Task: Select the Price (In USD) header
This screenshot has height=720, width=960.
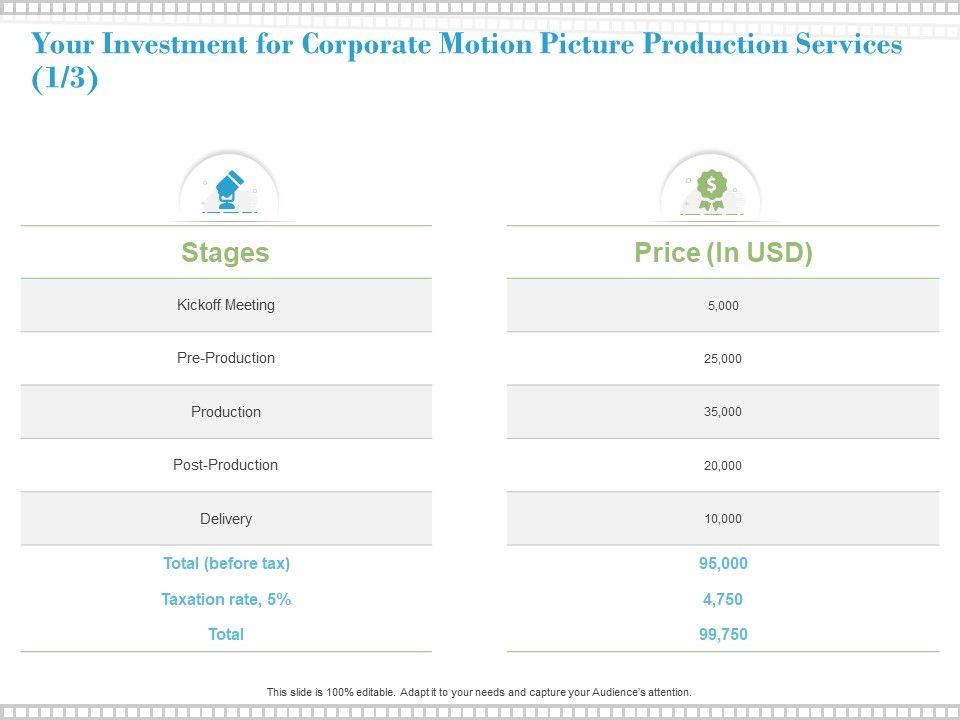Action: (723, 253)
